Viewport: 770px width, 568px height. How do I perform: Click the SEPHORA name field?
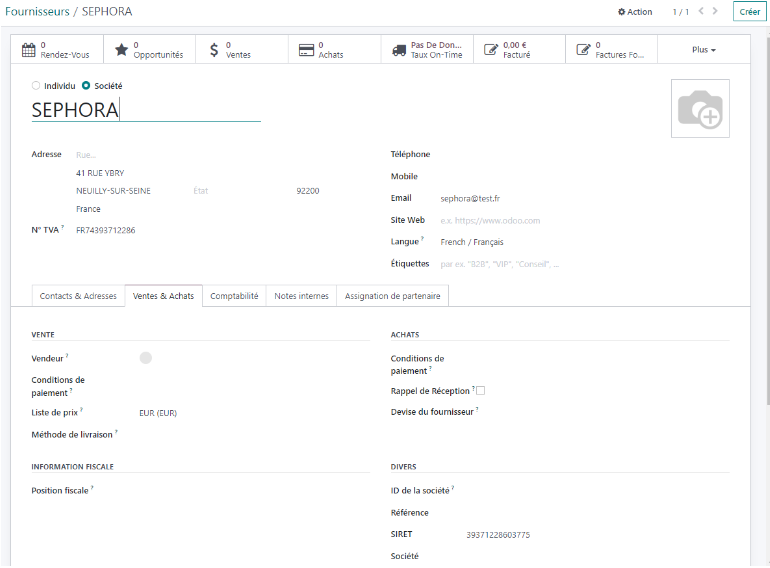pos(146,110)
